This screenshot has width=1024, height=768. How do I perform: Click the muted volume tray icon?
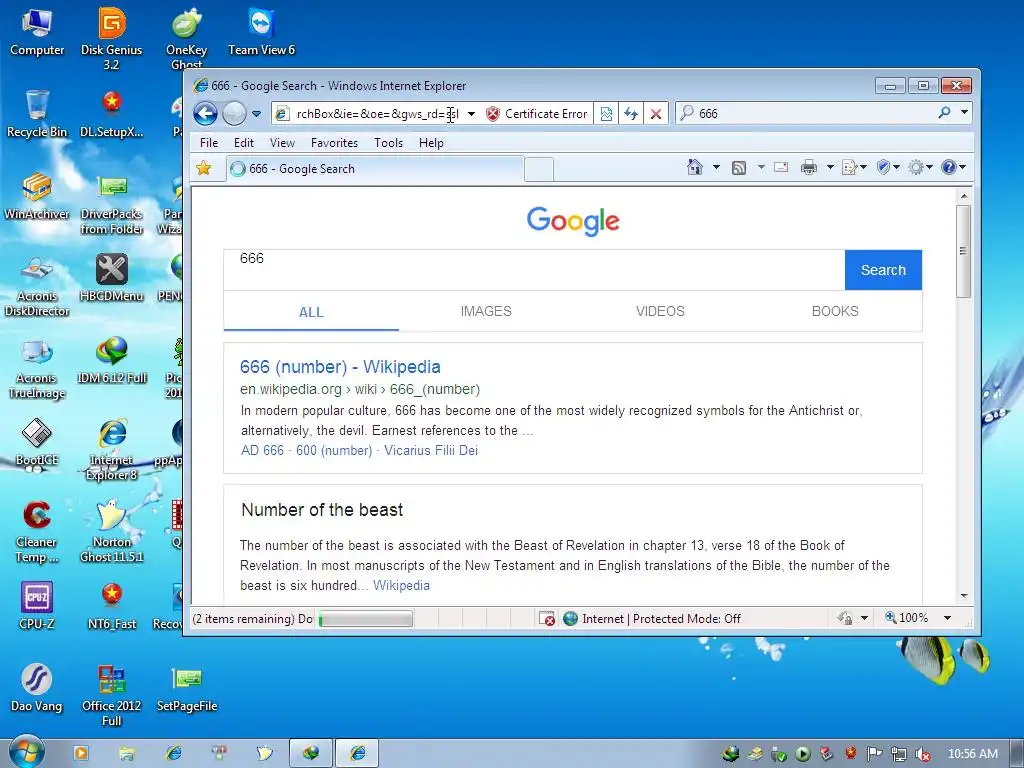point(922,754)
